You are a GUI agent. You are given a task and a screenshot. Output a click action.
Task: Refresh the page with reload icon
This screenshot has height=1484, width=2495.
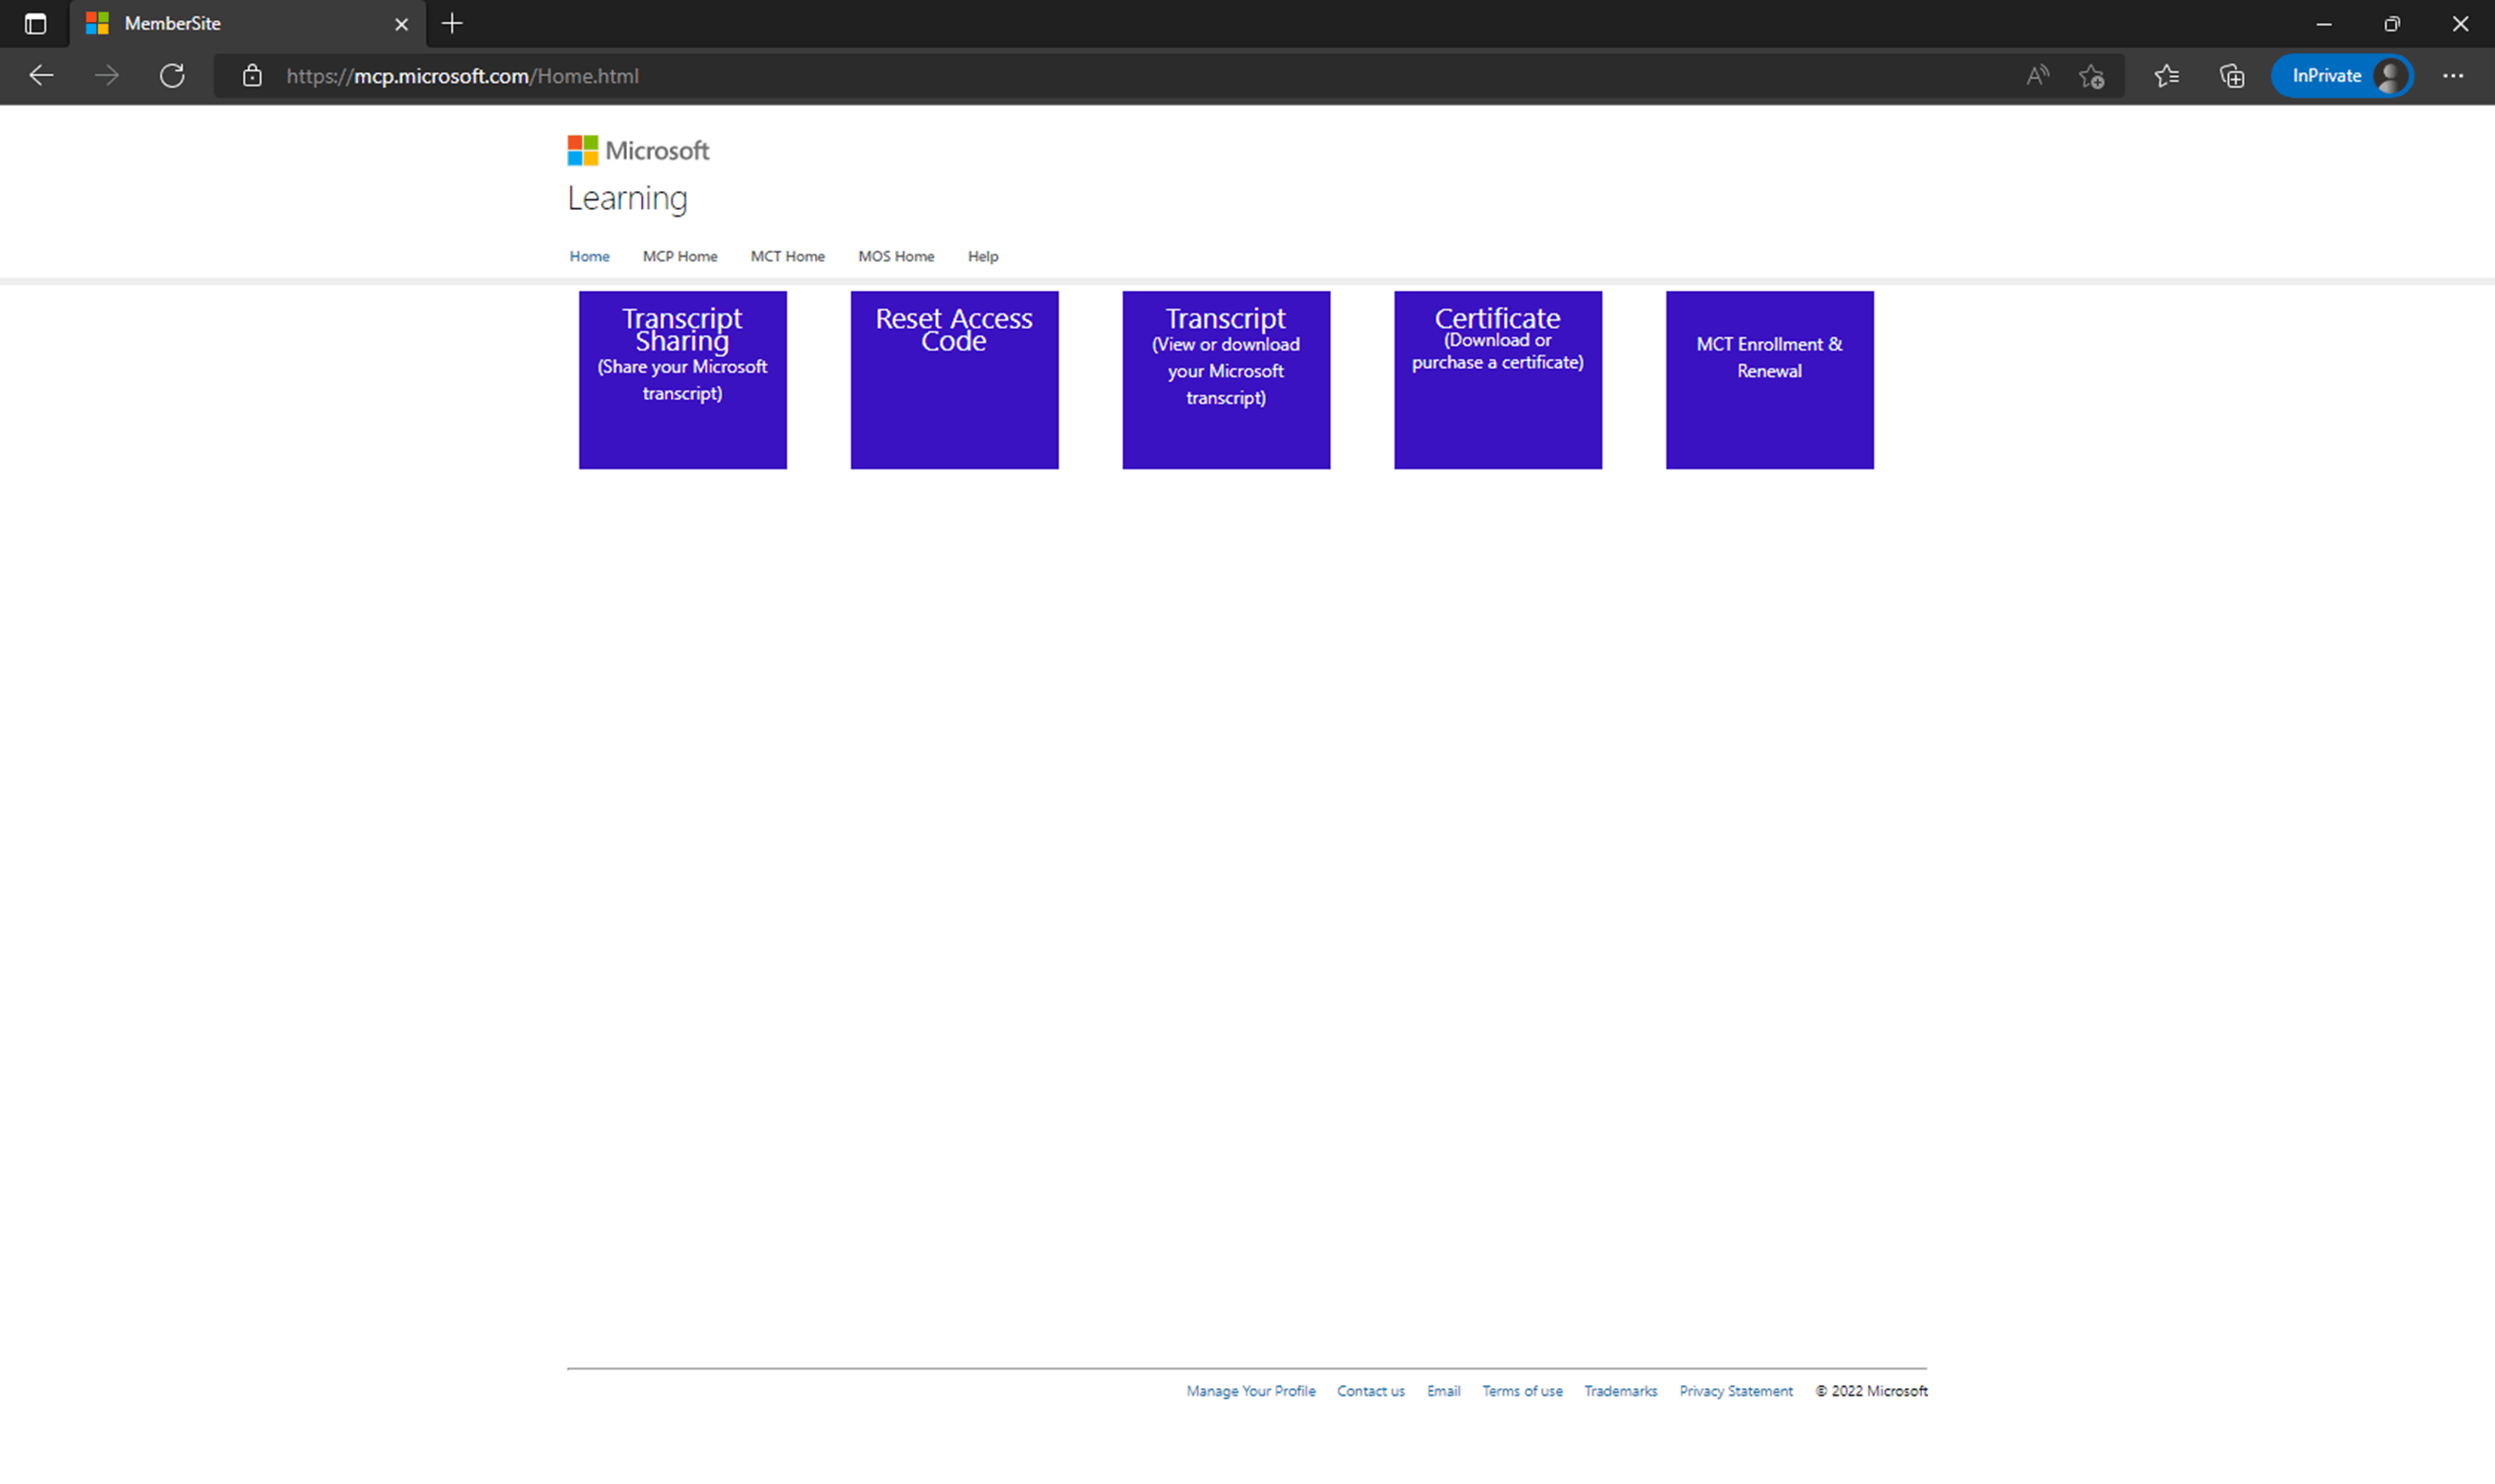(x=172, y=76)
